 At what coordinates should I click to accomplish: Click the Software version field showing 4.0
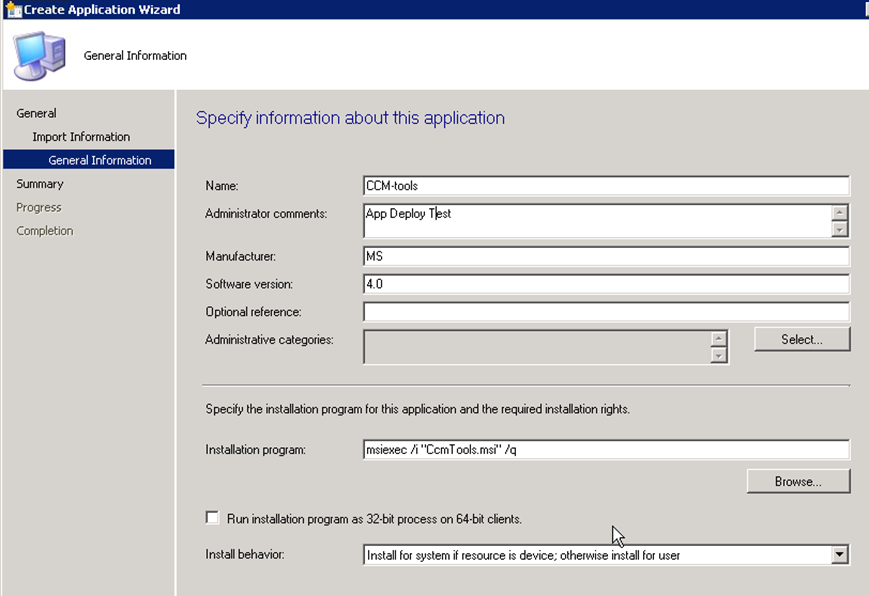coord(606,284)
